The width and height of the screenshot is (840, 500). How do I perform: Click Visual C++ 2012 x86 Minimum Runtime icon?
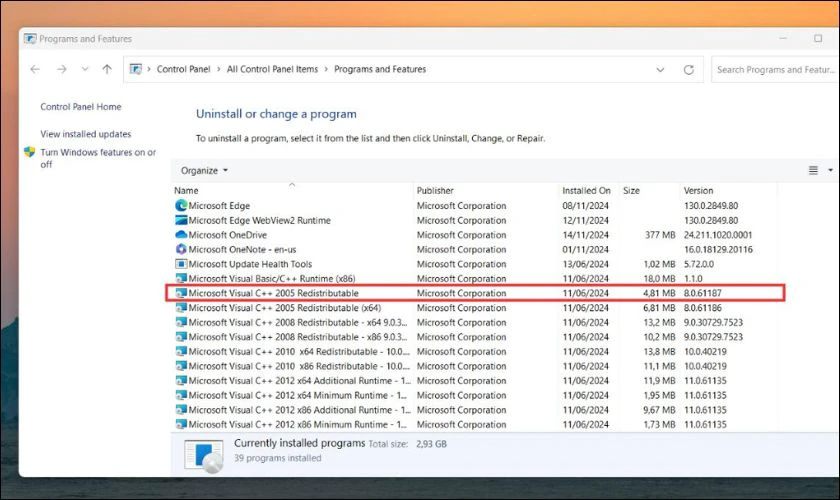click(181, 424)
